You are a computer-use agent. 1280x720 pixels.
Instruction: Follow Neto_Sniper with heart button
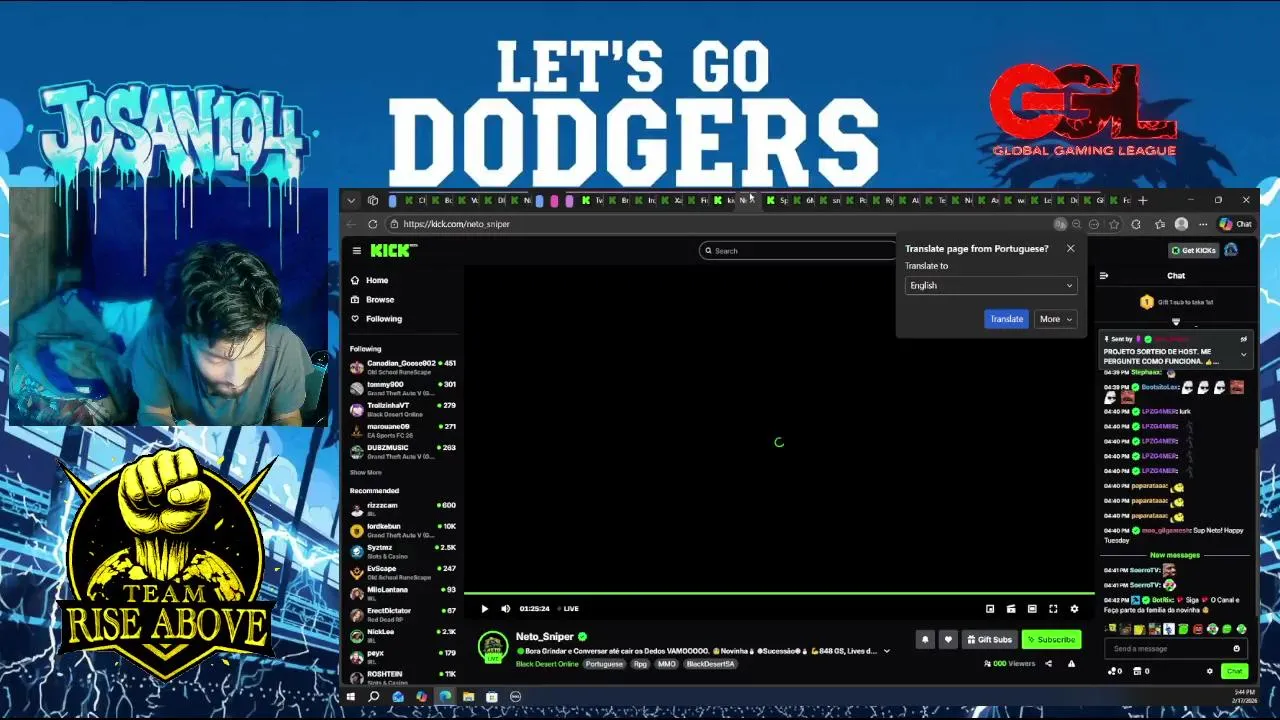pyautogui.click(x=948, y=639)
